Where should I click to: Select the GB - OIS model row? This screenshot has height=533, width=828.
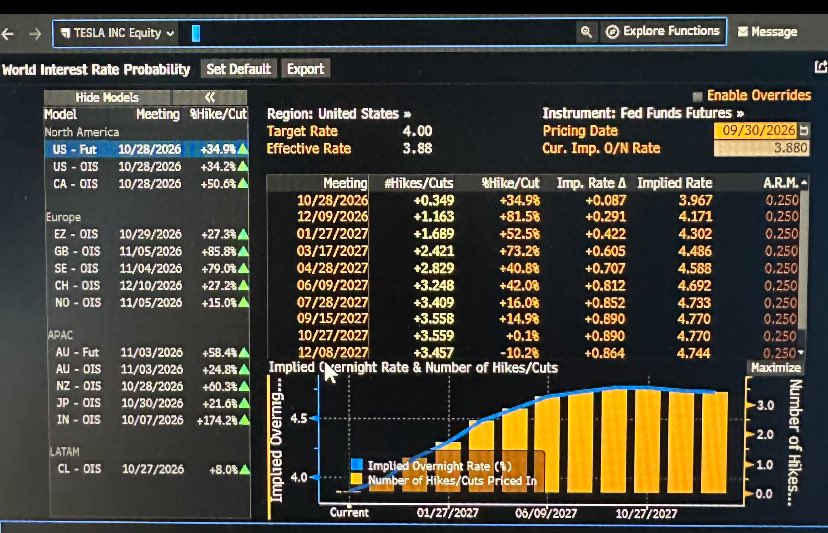(x=146, y=251)
